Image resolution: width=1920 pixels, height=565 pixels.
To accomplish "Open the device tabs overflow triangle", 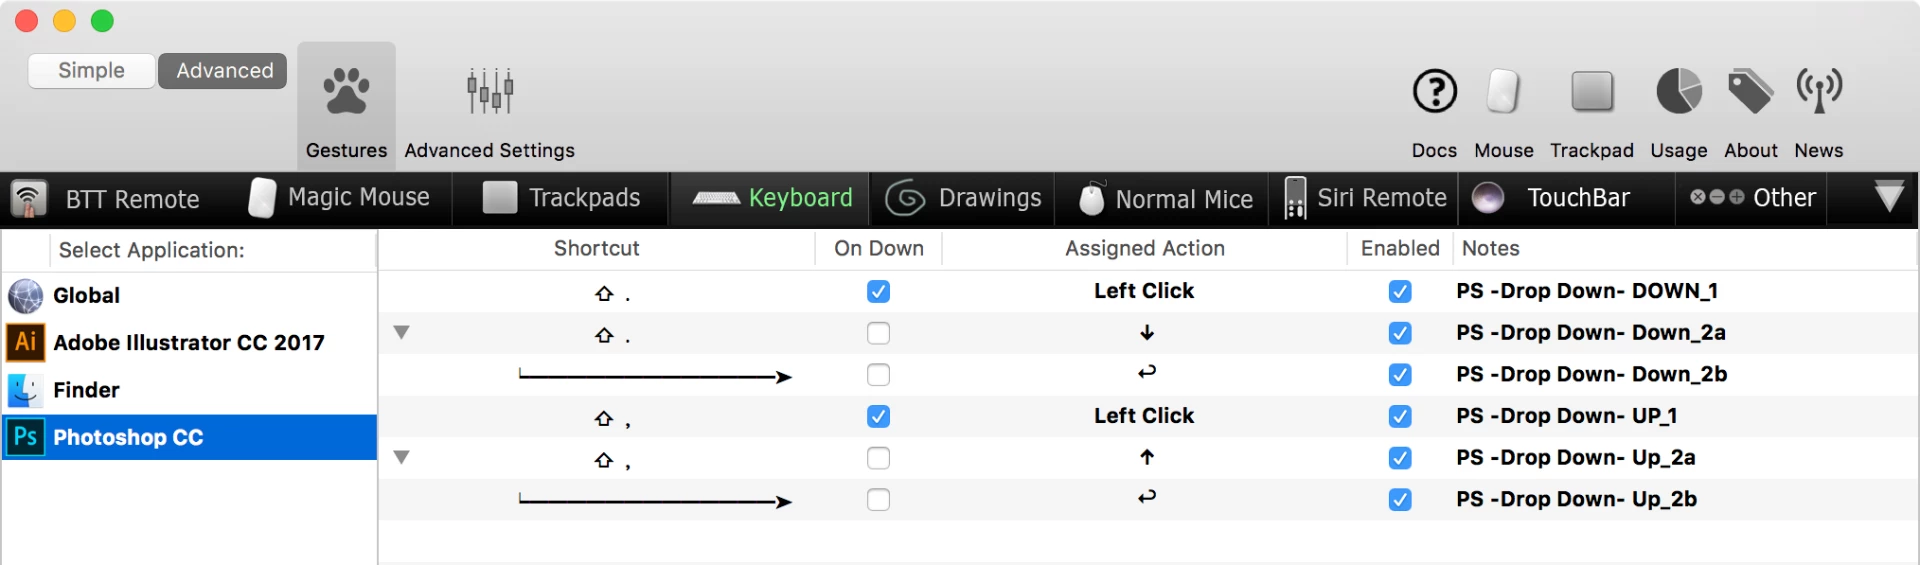I will coord(1888,196).
